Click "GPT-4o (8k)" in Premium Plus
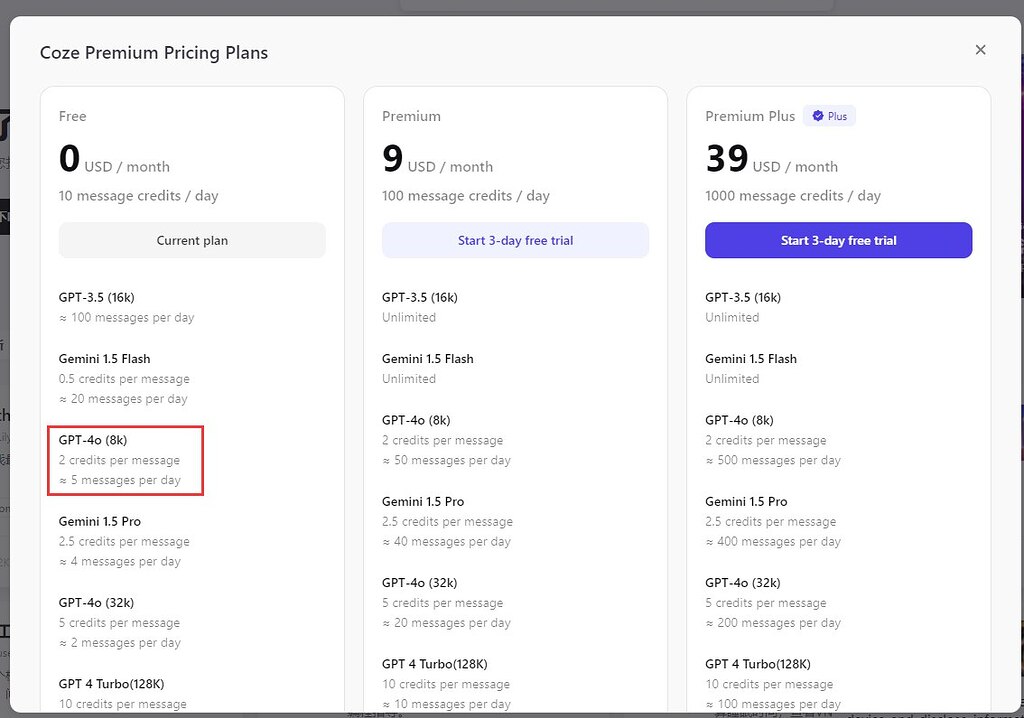This screenshot has height=718, width=1024. point(739,420)
